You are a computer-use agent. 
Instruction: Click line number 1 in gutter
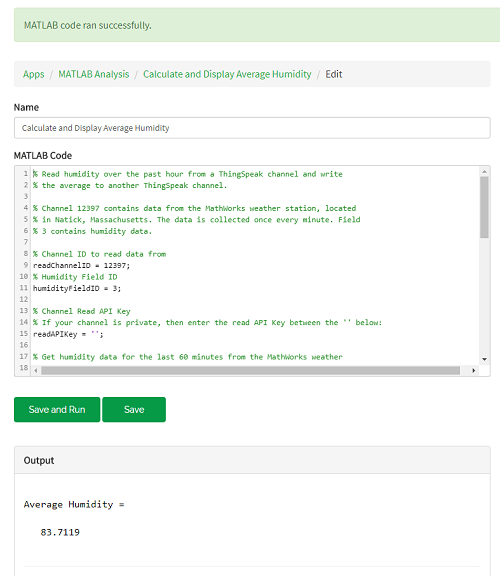point(26,173)
